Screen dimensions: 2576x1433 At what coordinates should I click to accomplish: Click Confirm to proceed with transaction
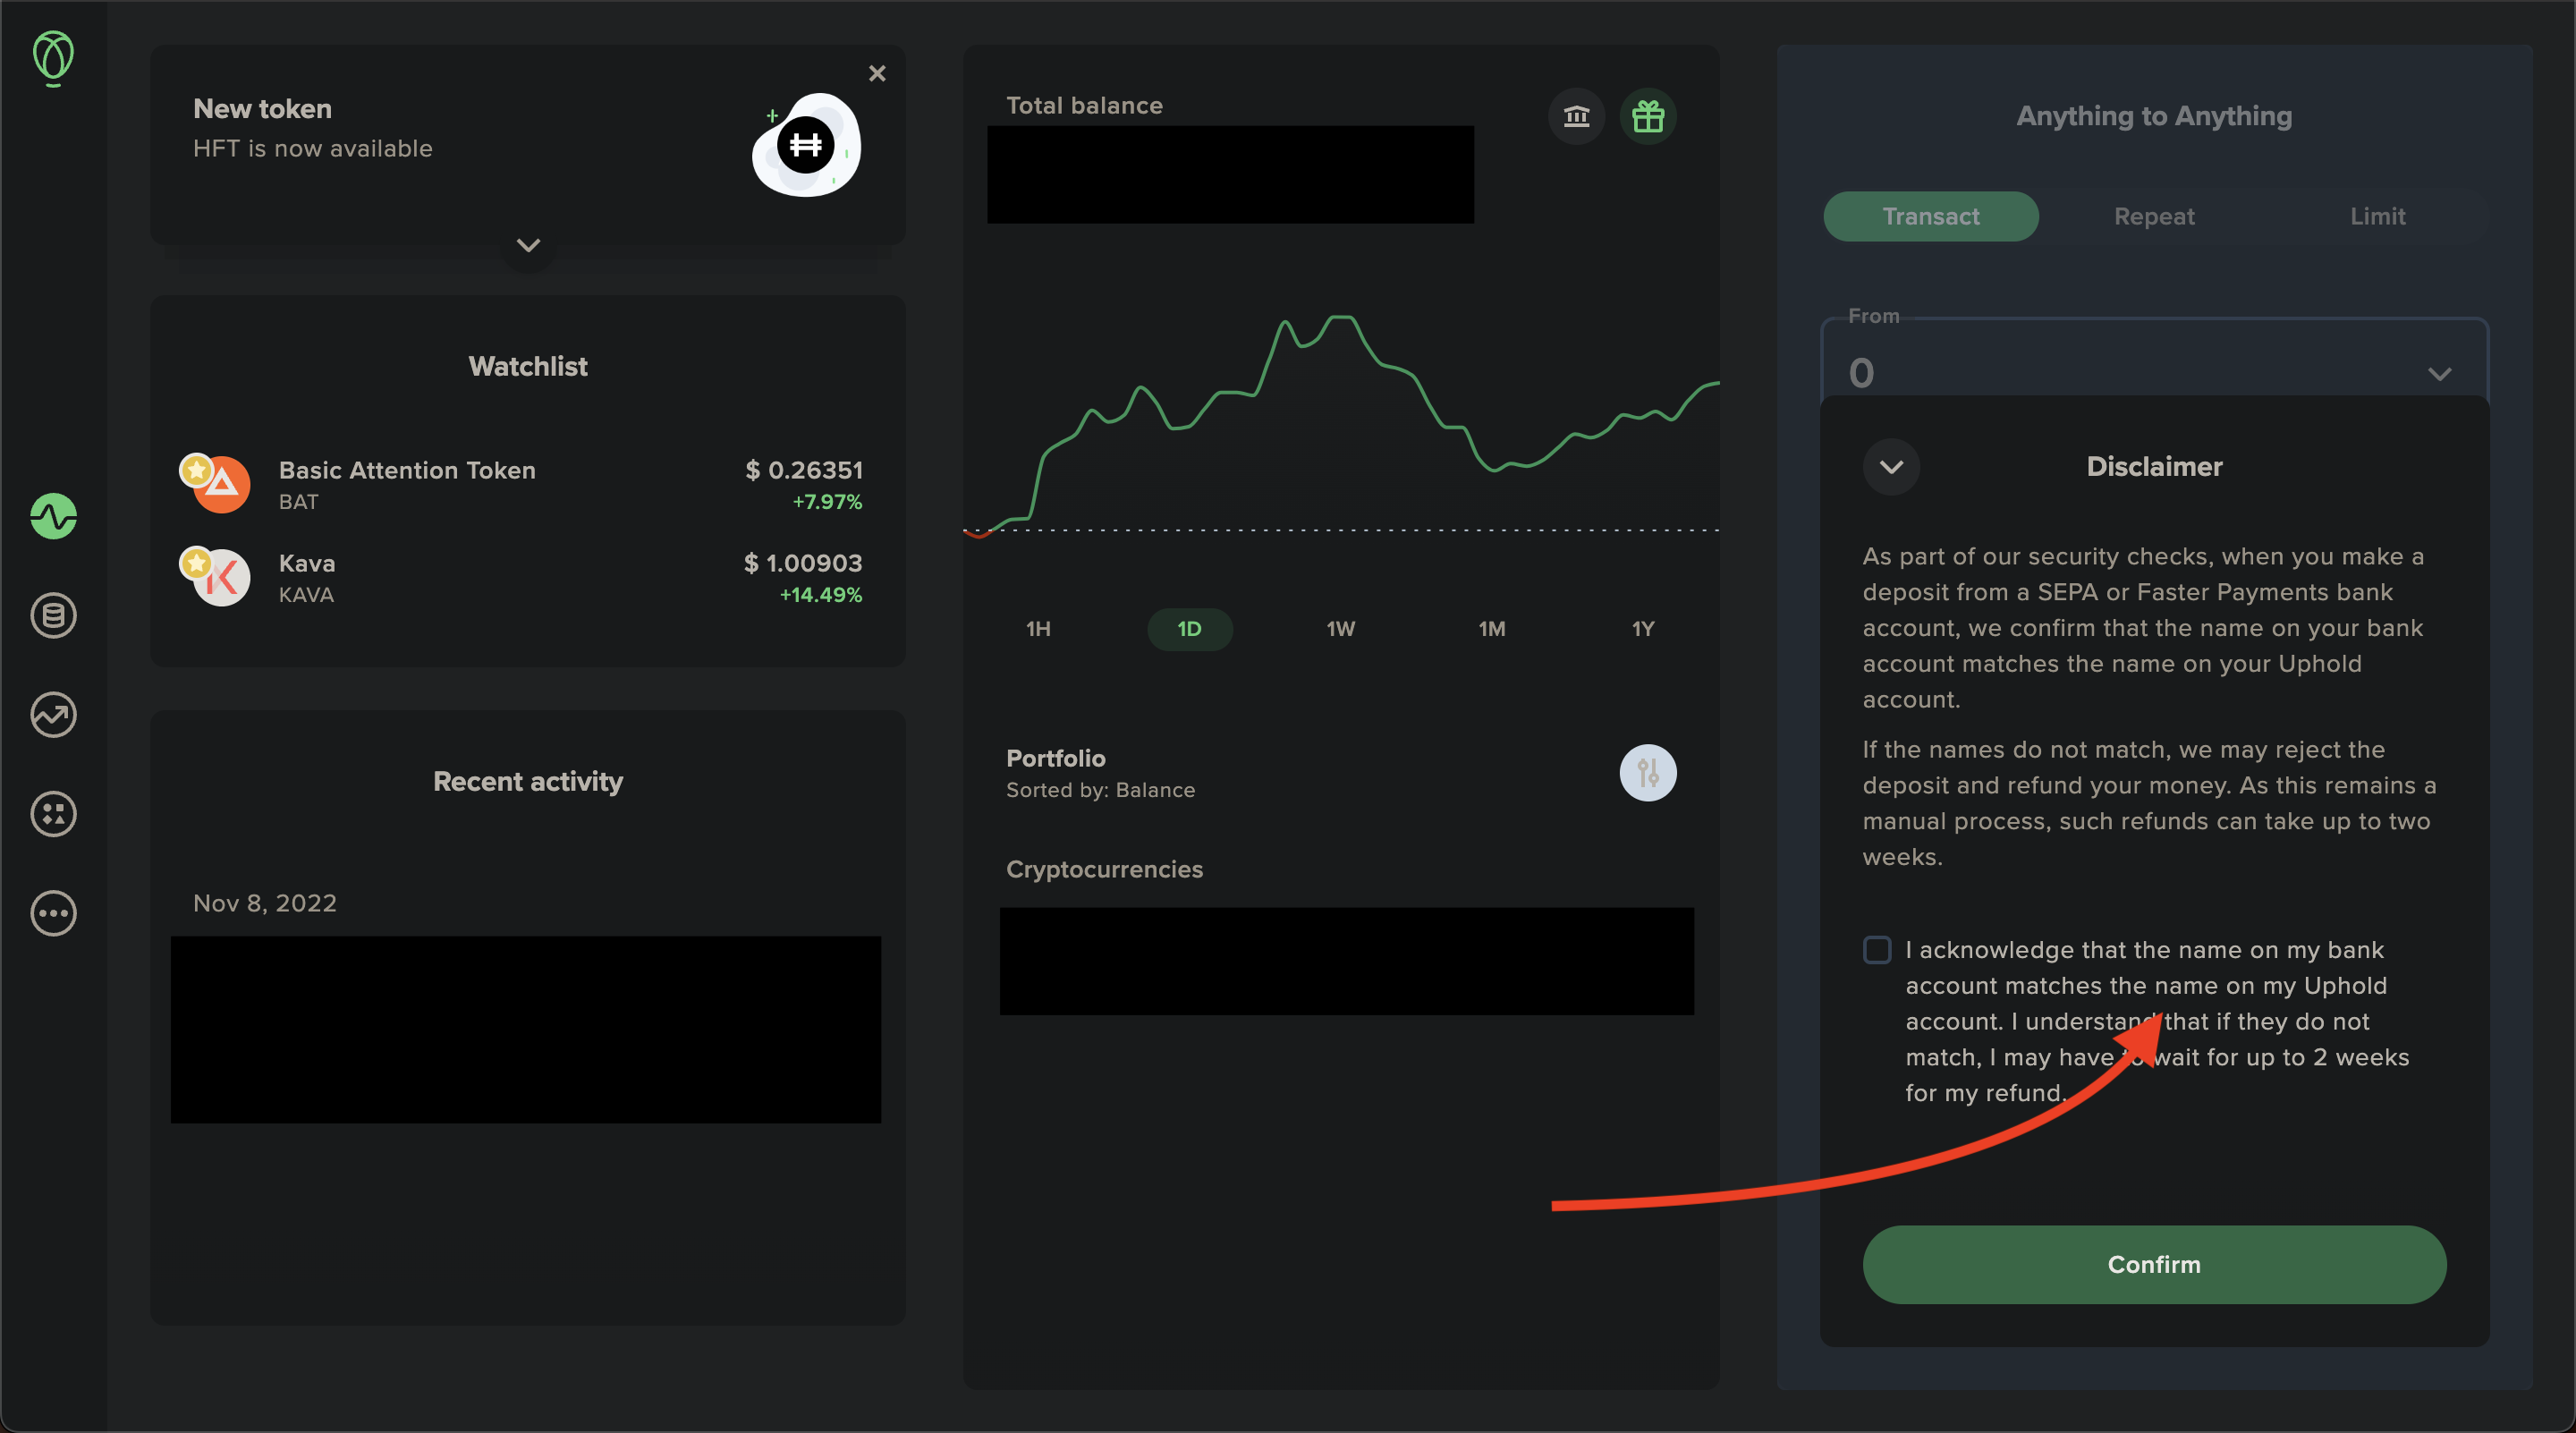pyautogui.click(x=2155, y=1264)
